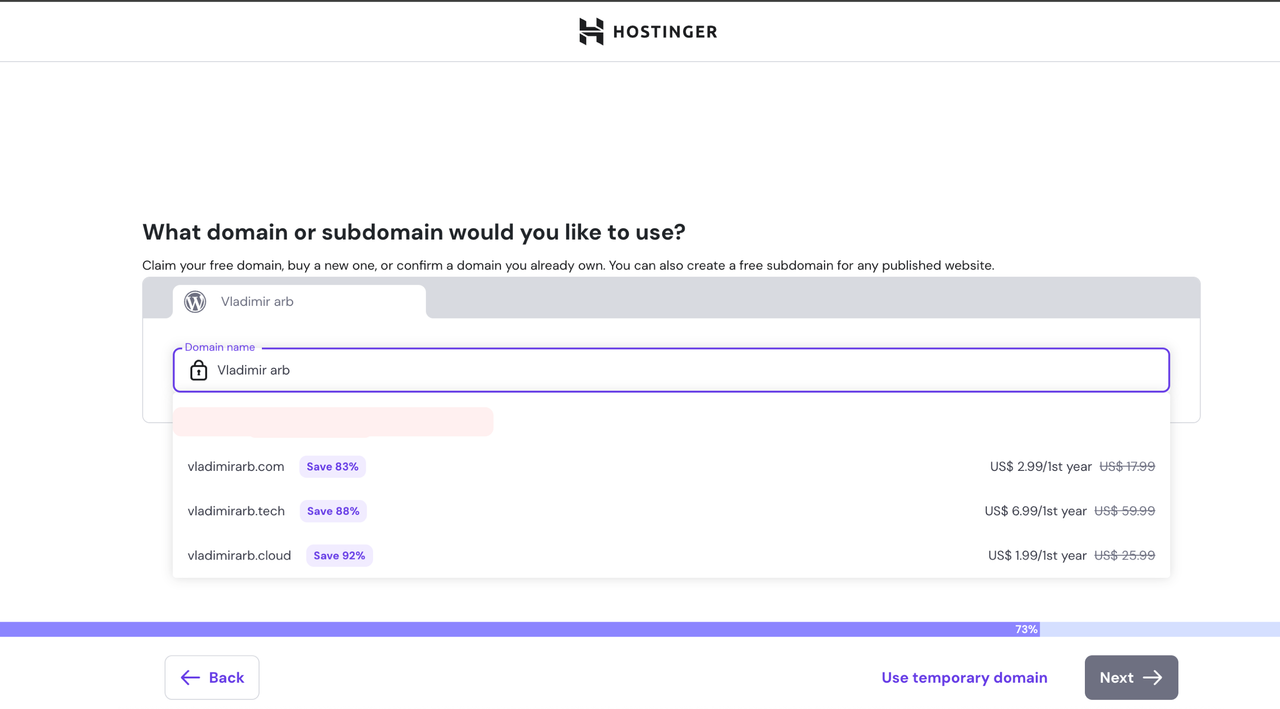Select the vladimirarb.com suggestion
The height and width of the screenshot is (709, 1280).
(236, 467)
